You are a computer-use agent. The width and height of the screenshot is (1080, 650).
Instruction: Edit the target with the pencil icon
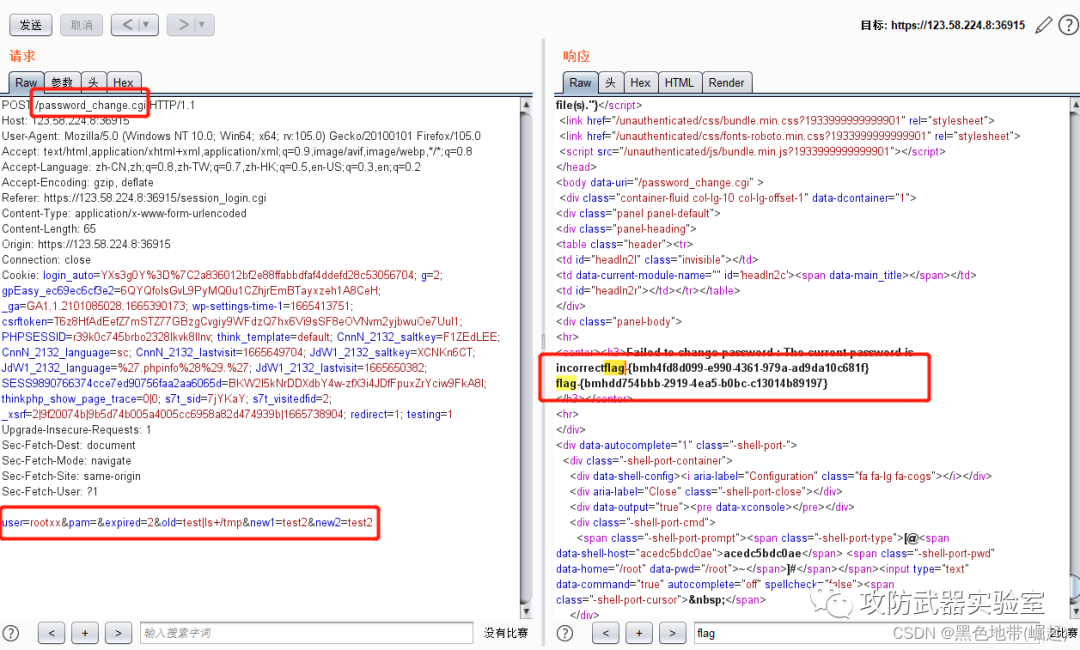[x=1043, y=25]
